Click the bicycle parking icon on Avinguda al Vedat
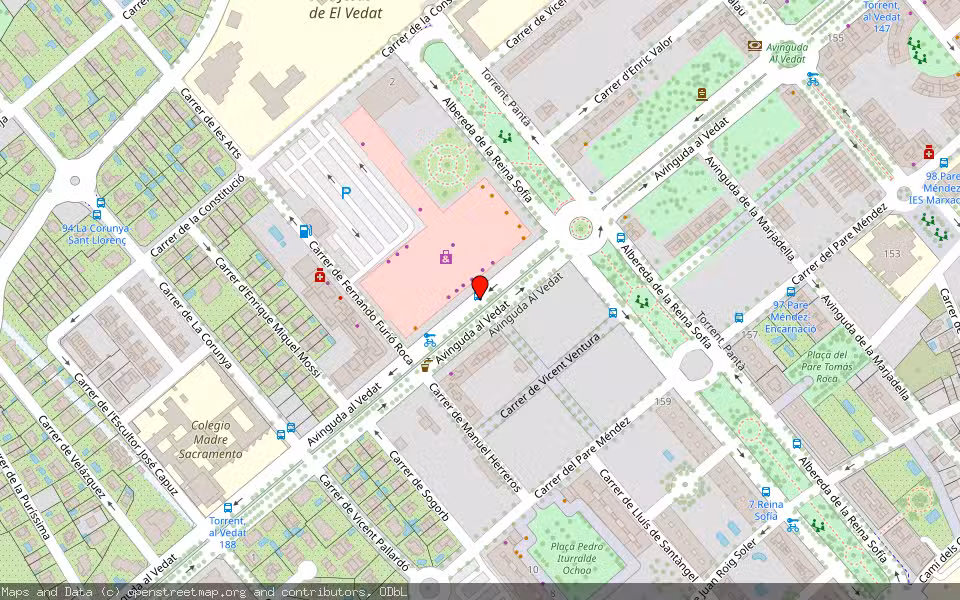Screen dimensions: 960x600 (x=429, y=342)
